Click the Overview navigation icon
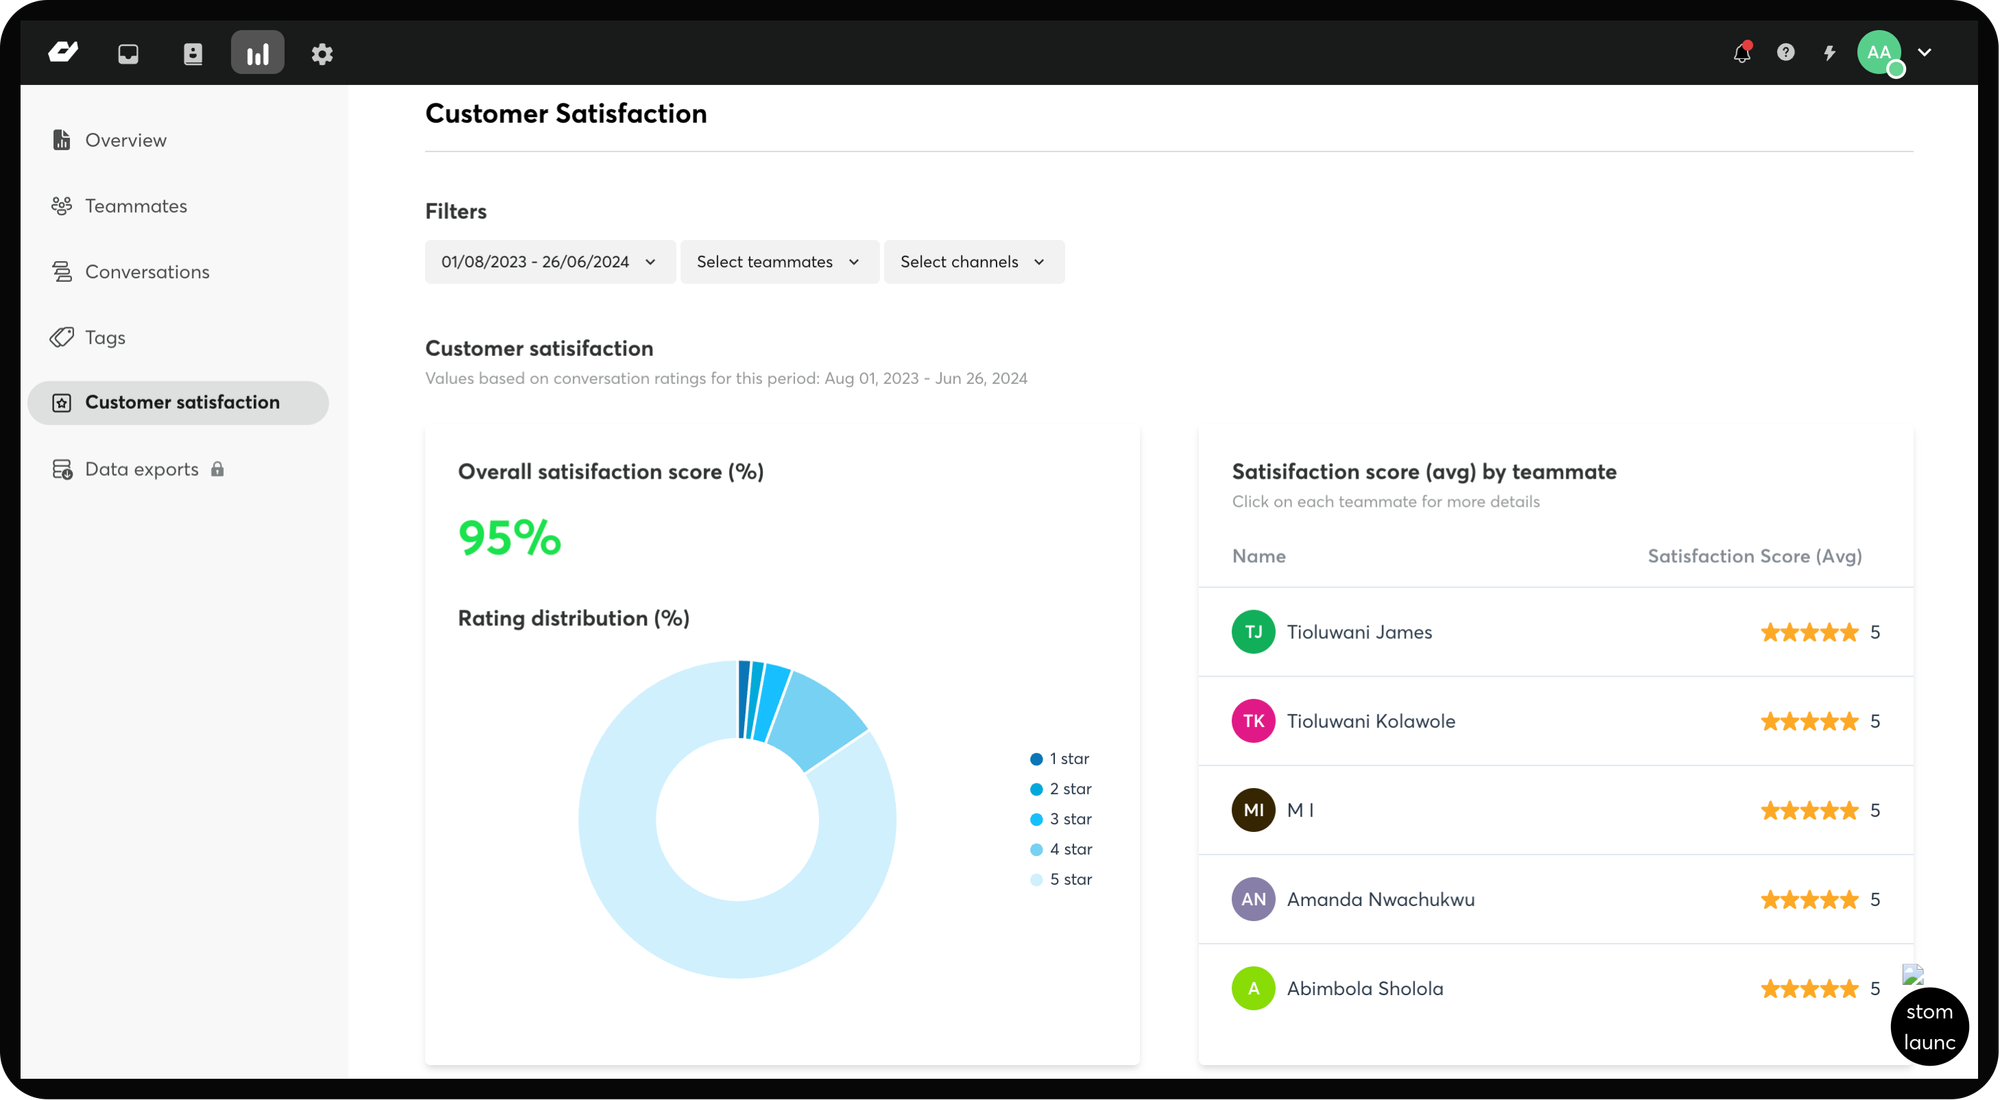 coord(64,140)
